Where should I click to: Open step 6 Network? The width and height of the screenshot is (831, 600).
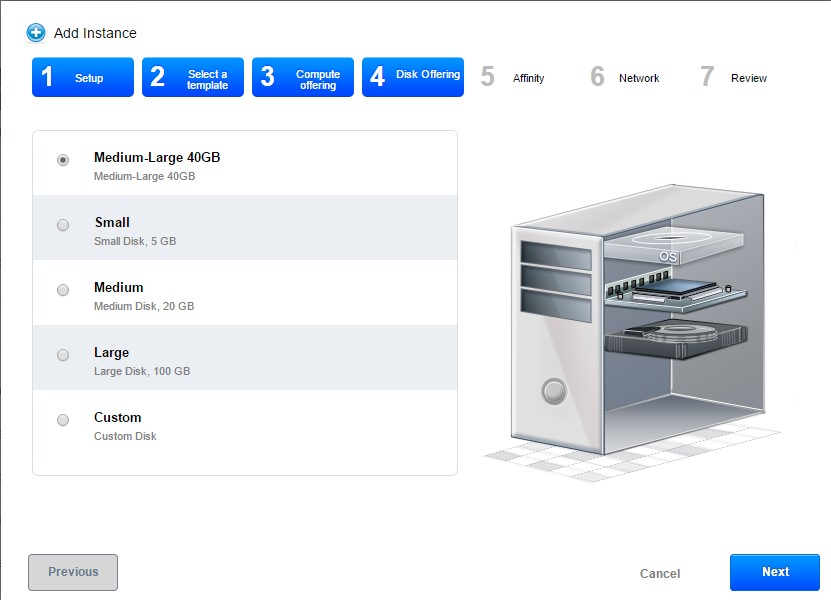coord(626,78)
